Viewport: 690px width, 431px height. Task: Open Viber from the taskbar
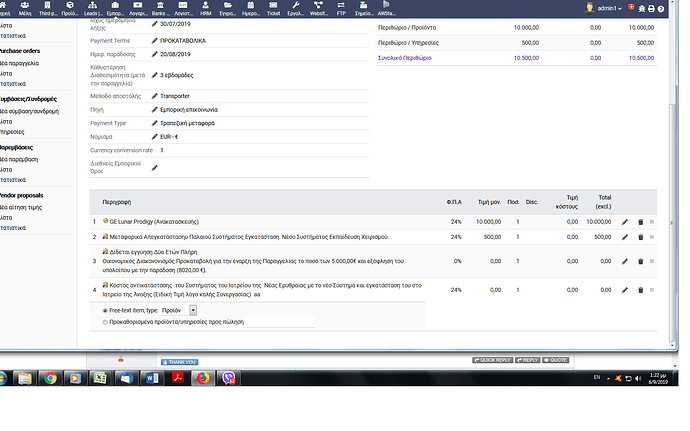tap(229, 378)
